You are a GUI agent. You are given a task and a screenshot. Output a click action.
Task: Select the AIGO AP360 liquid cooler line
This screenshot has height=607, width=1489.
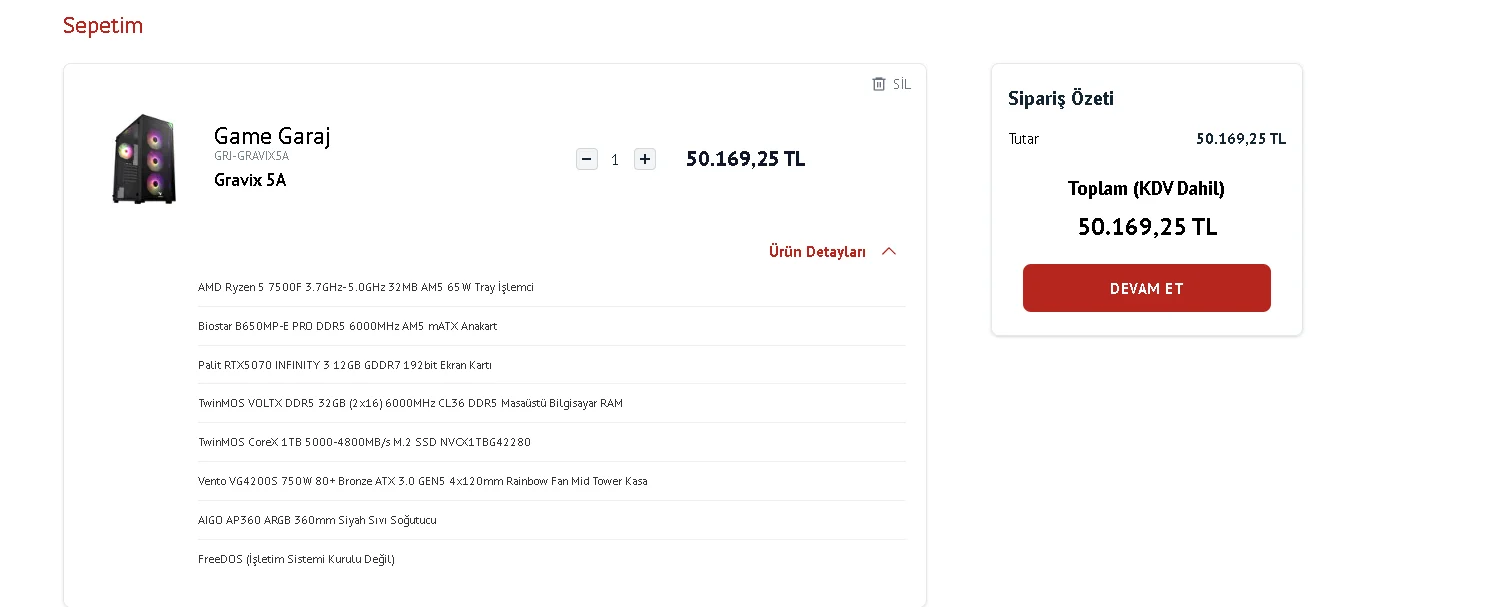pyautogui.click(x=317, y=520)
